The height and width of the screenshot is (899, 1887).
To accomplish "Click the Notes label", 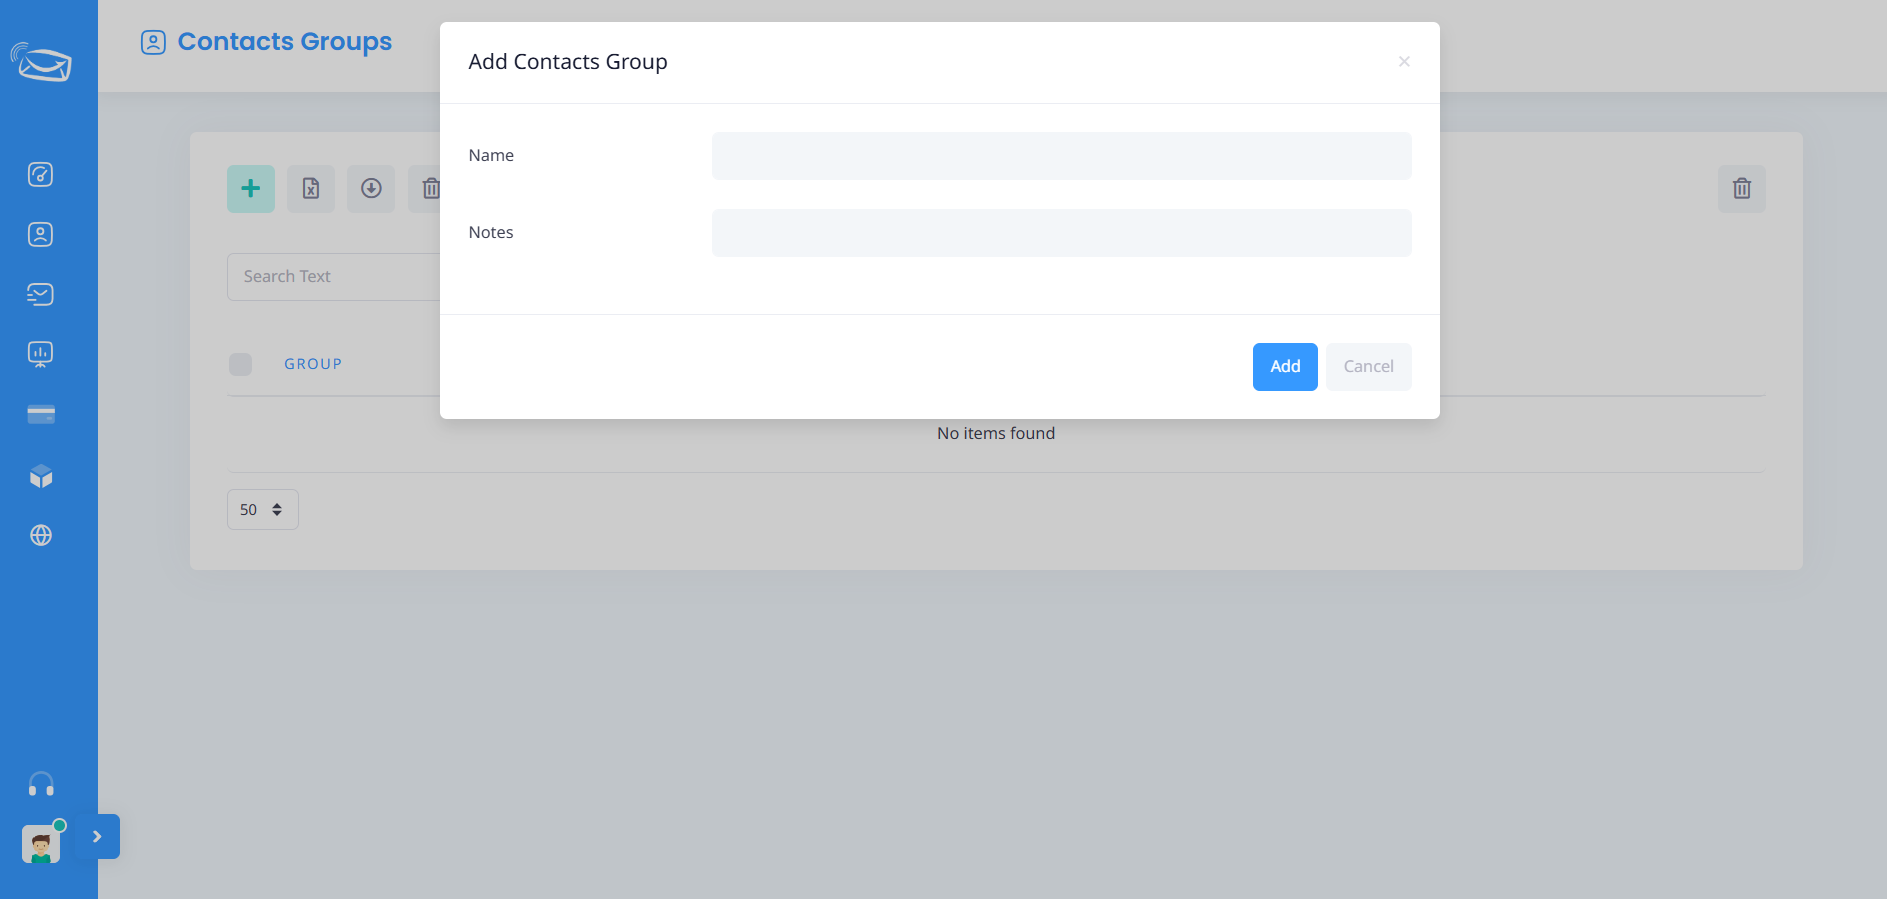I will [x=491, y=232].
